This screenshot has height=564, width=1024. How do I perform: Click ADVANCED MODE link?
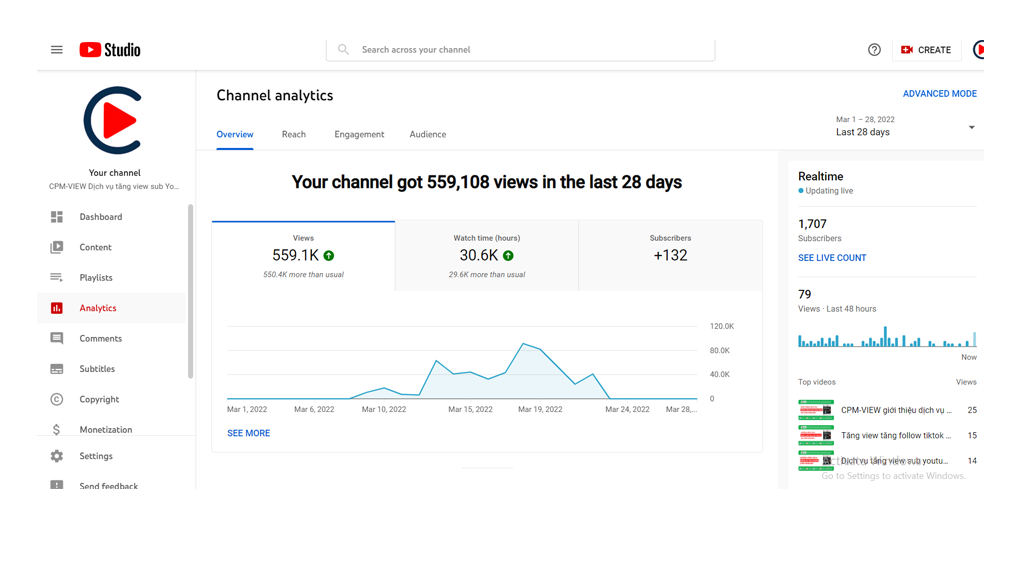tap(939, 94)
